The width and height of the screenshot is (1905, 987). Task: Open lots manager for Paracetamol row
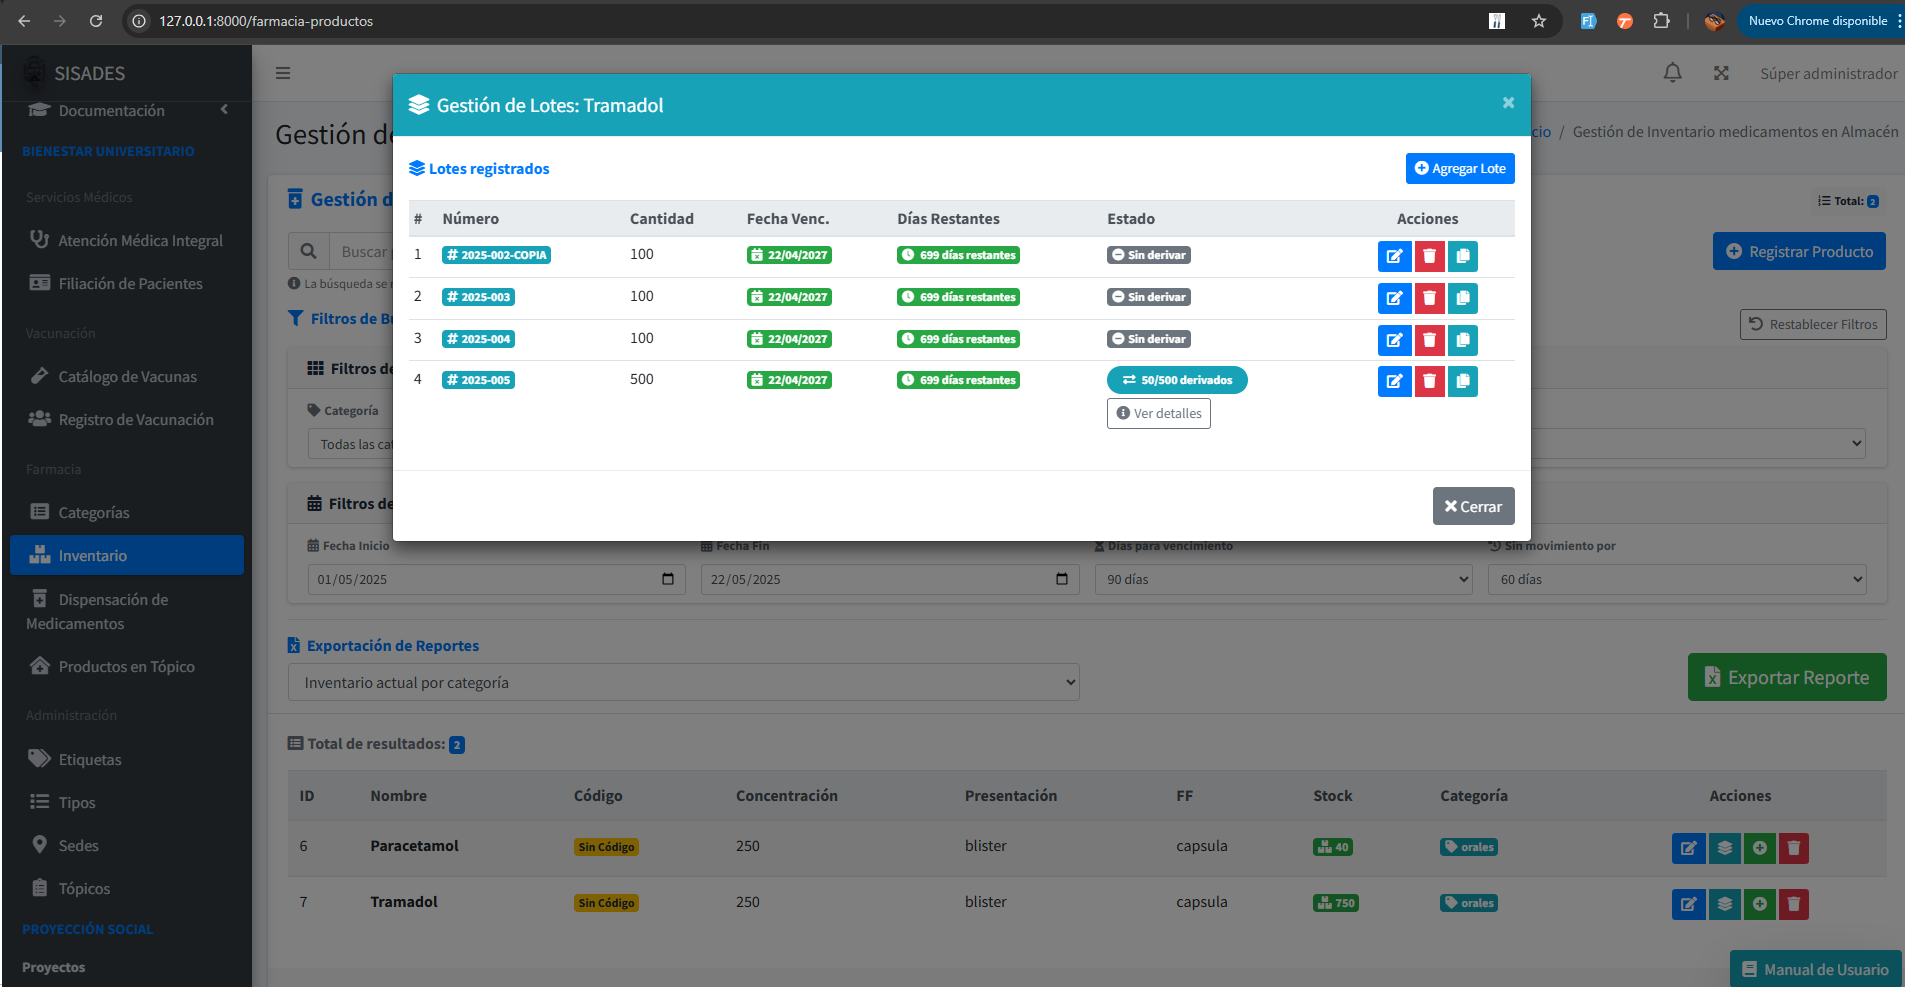tap(1724, 848)
